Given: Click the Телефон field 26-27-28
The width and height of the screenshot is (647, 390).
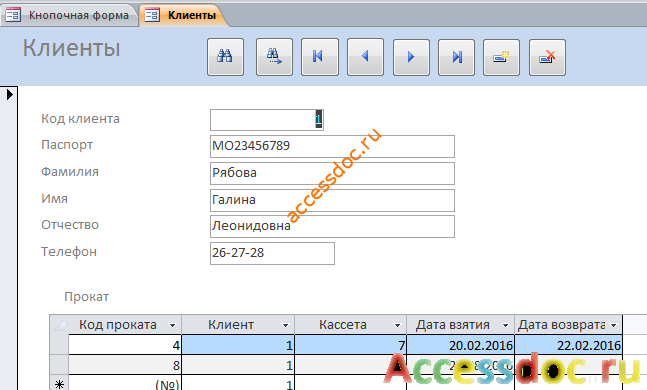Looking at the screenshot, I should coord(272,253).
